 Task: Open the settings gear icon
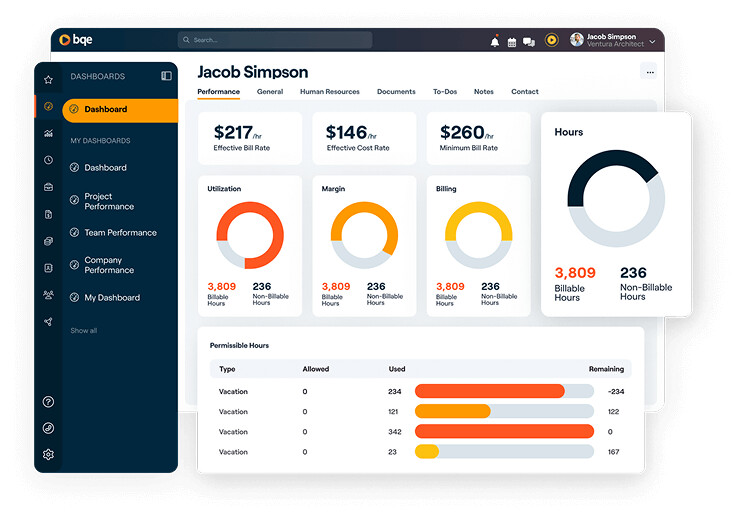pyautogui.click(x=48, y=454)
